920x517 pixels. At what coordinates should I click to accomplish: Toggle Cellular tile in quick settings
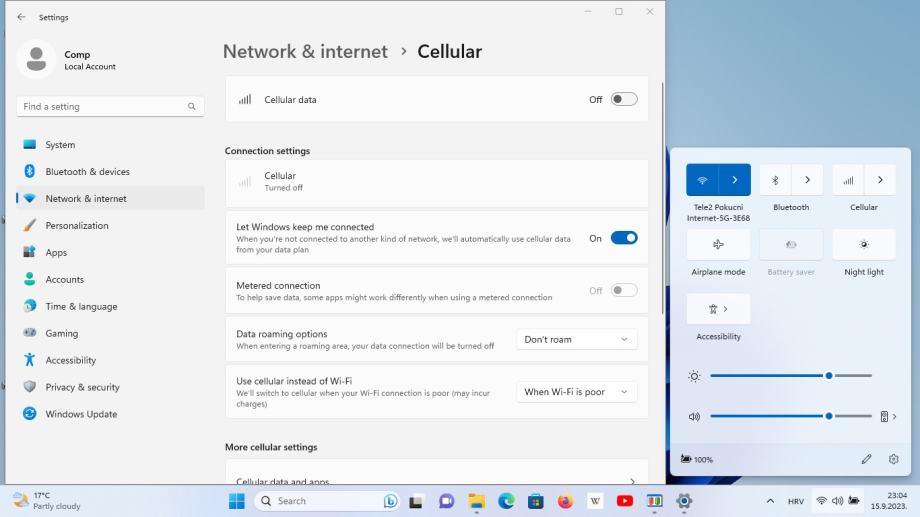tap(848, 180)
